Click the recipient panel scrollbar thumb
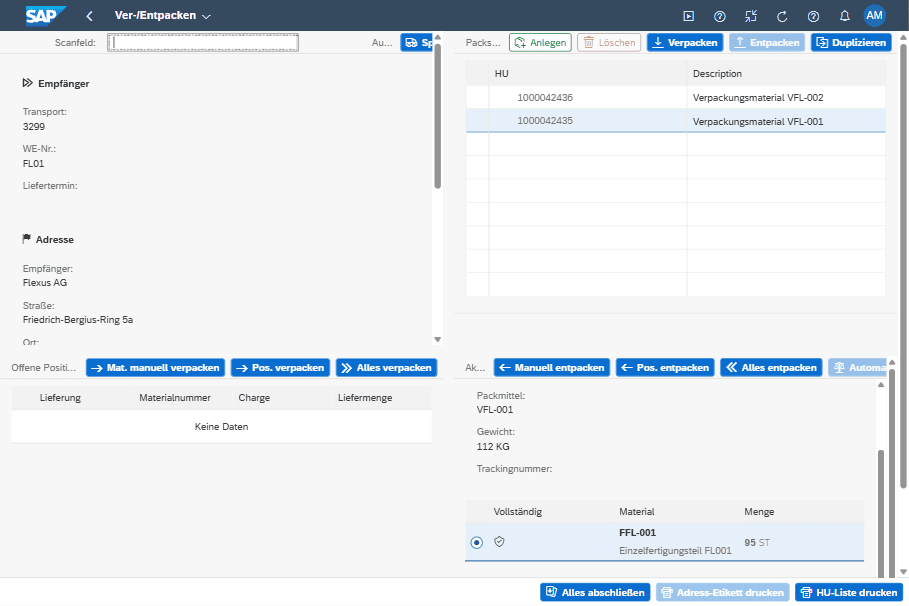Image resolution: width=909 pixels, height=606 pixels. 438,116
